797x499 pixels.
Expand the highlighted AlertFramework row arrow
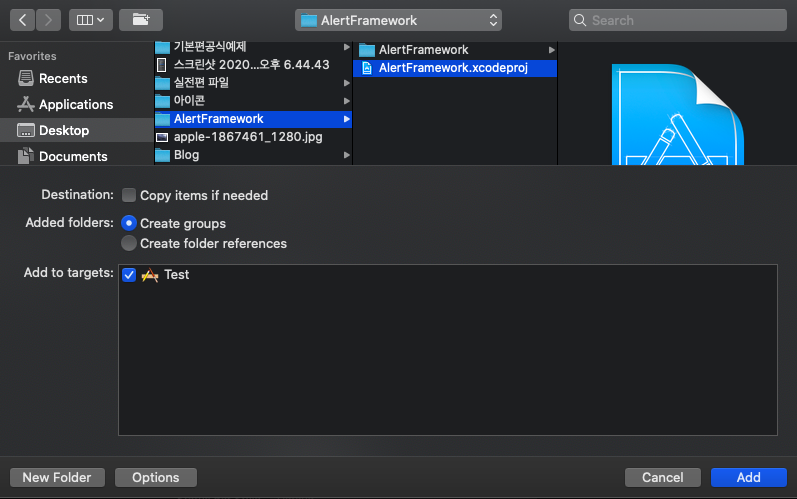[347, 119]
